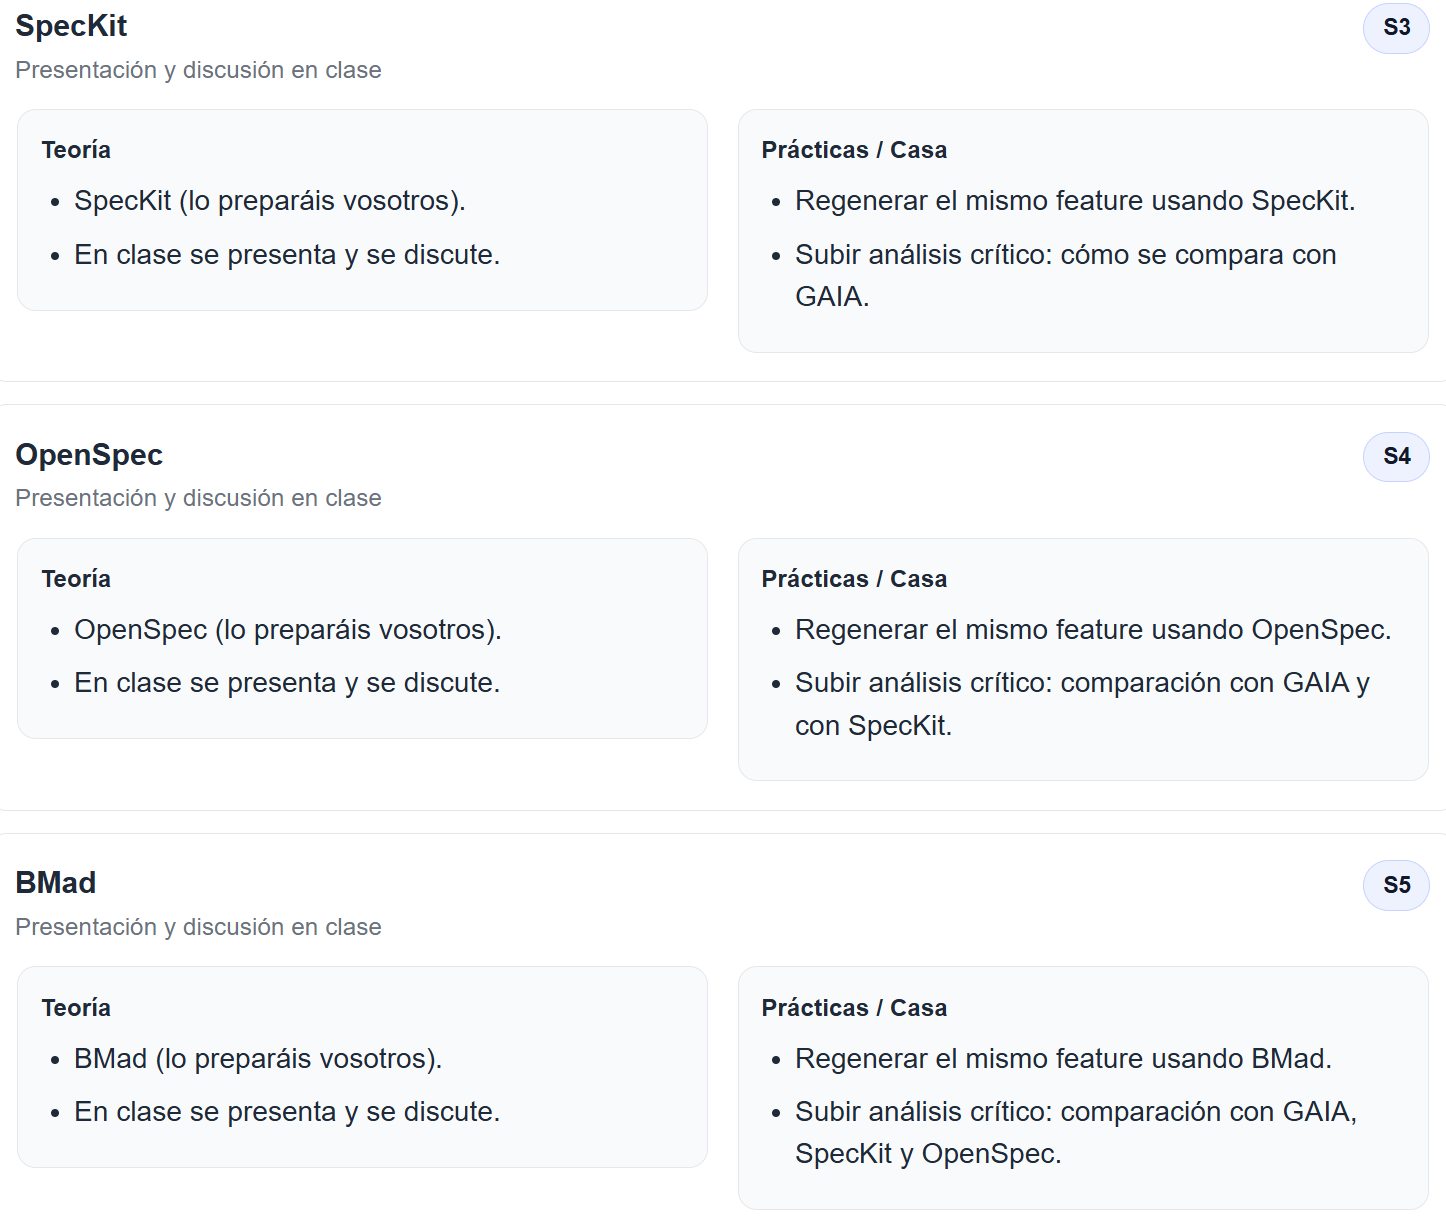Viewport: 1446px width, 1219px height.
Task: Select the SpecKit section heading
Action: (71, 26)
